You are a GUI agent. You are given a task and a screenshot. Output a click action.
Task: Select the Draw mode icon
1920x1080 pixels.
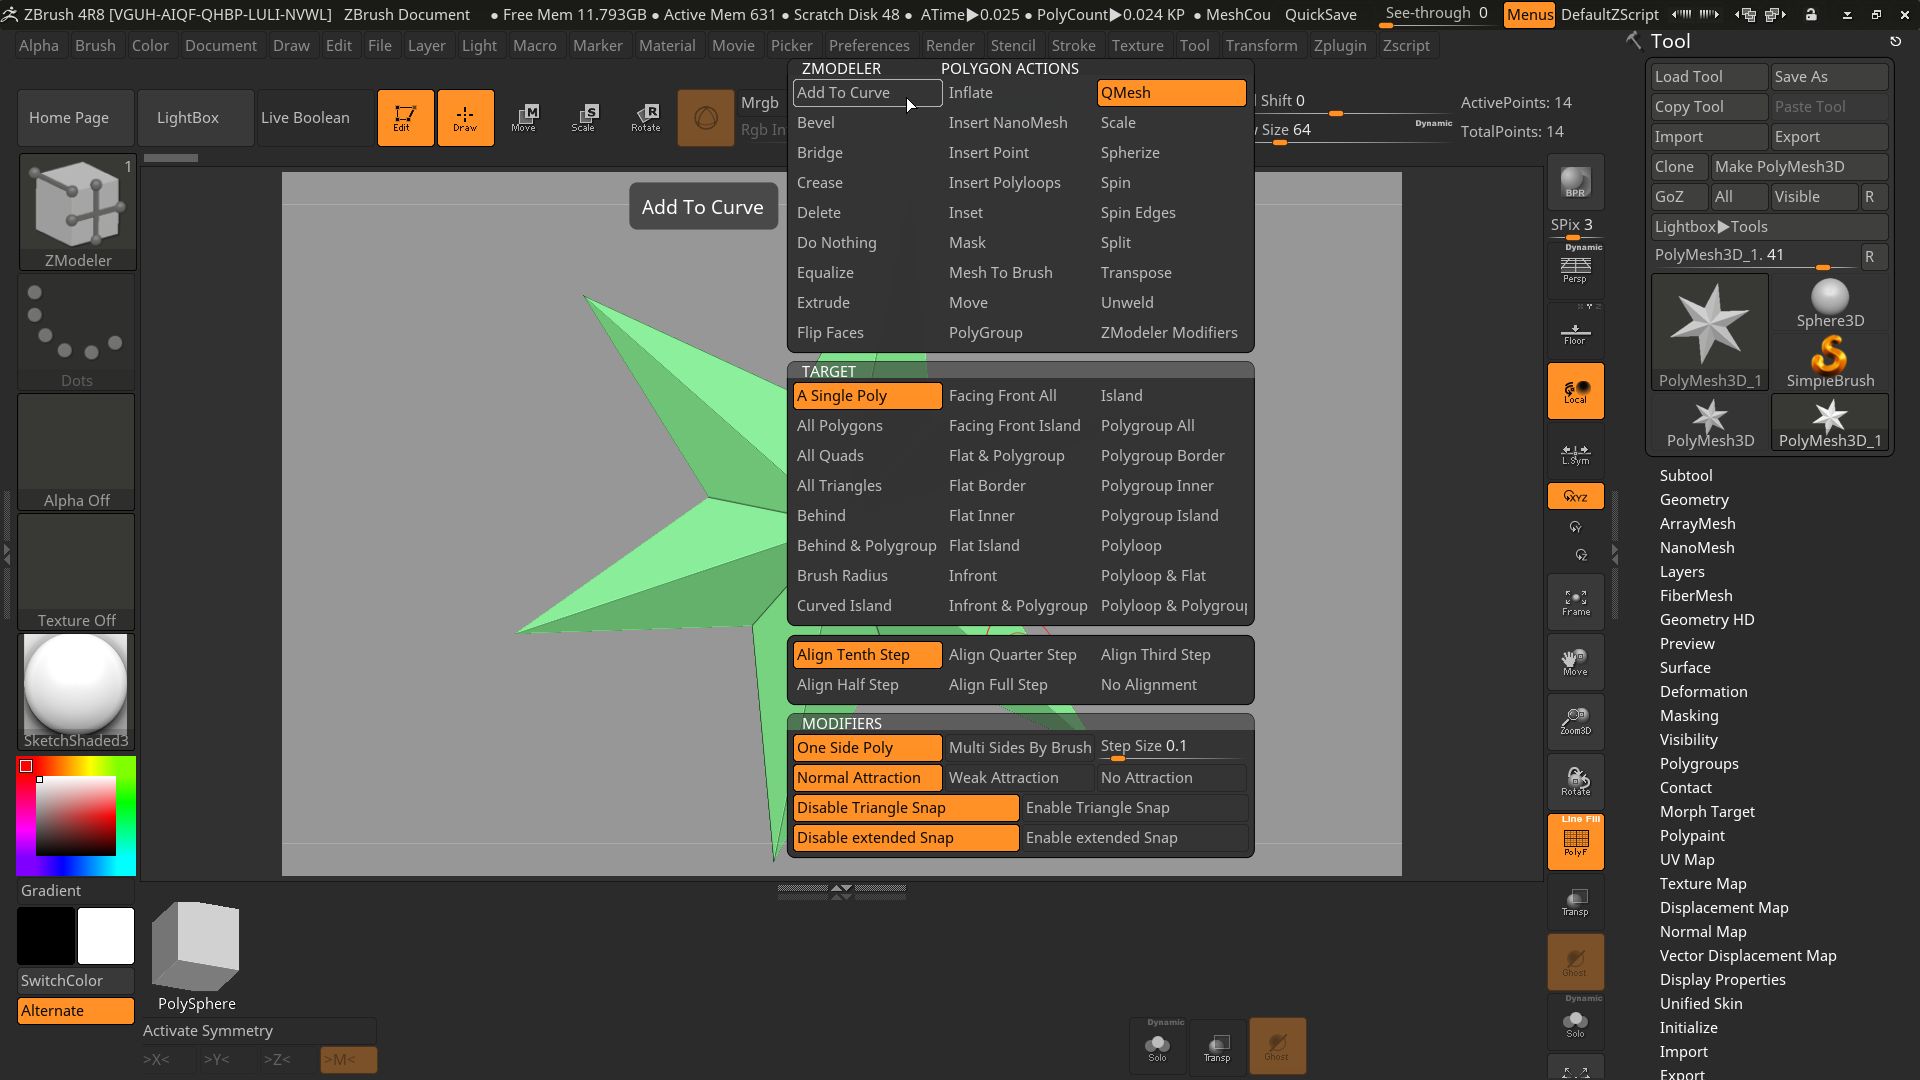point(465,118)
